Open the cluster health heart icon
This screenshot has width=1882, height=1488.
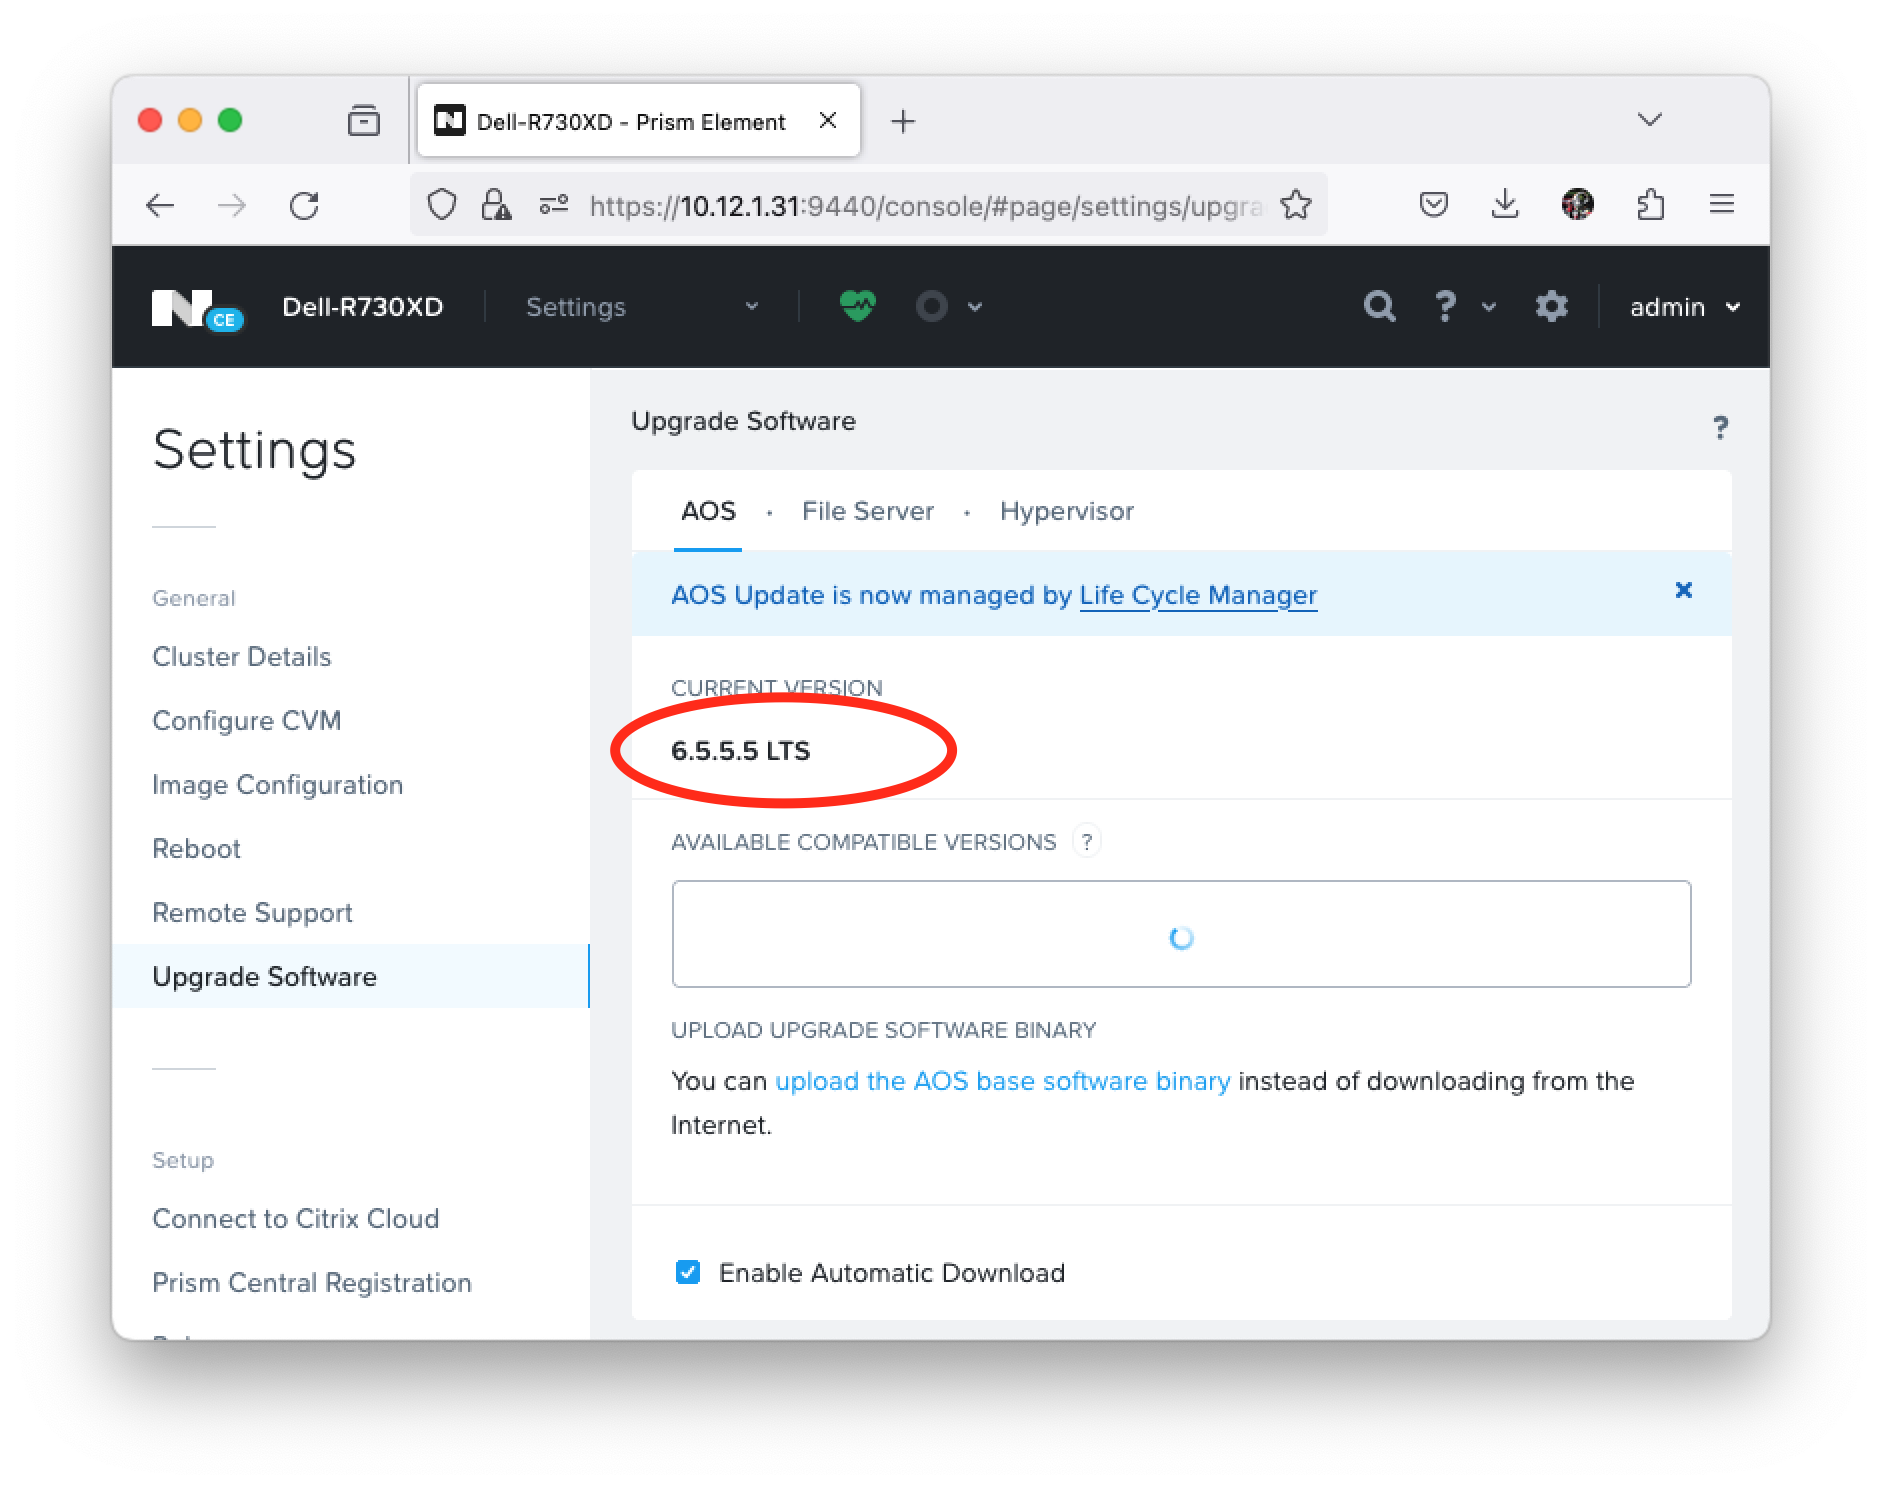point(857,306)
